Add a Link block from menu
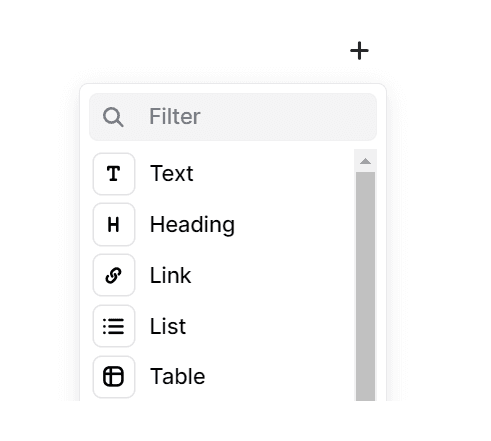The image size is (491, 441). click(x=222, y=275)
